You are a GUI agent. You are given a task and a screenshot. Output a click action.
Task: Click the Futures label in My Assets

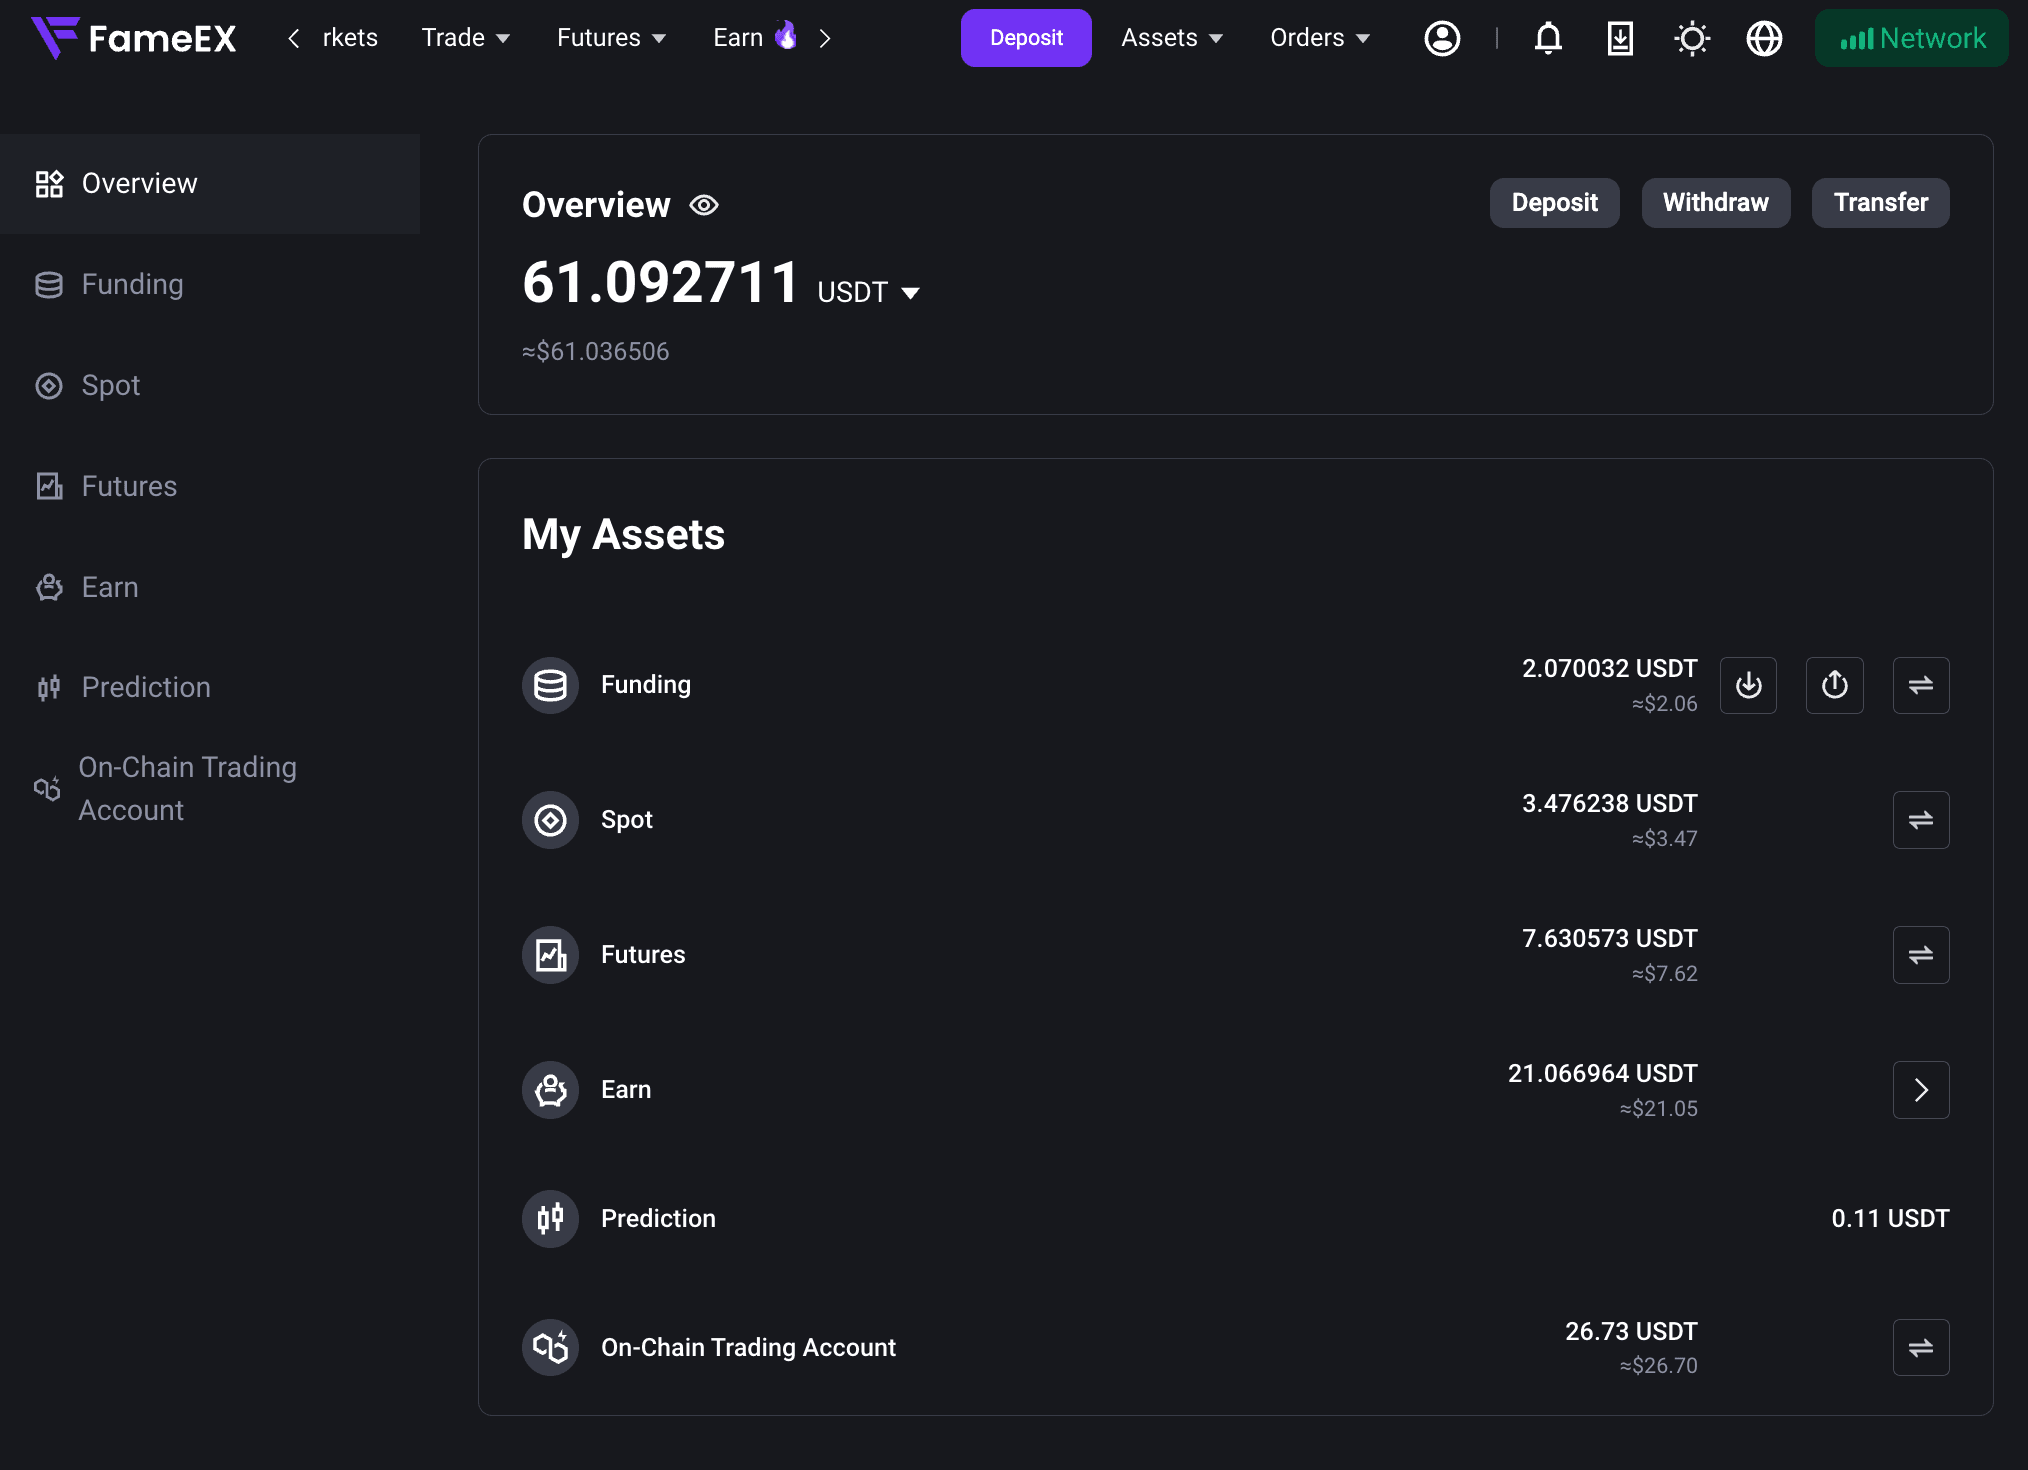point(643,955)
